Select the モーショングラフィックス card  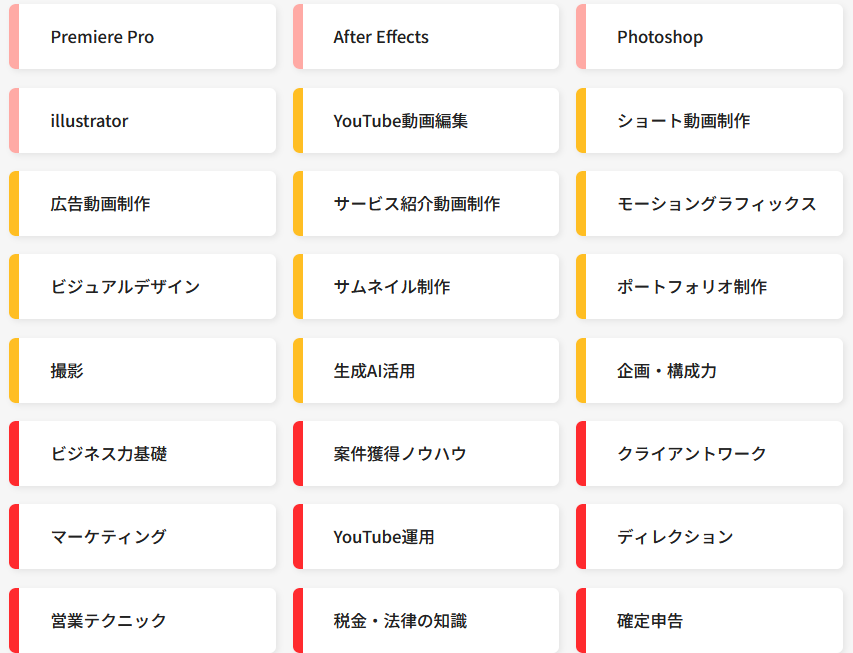[709, 204]
